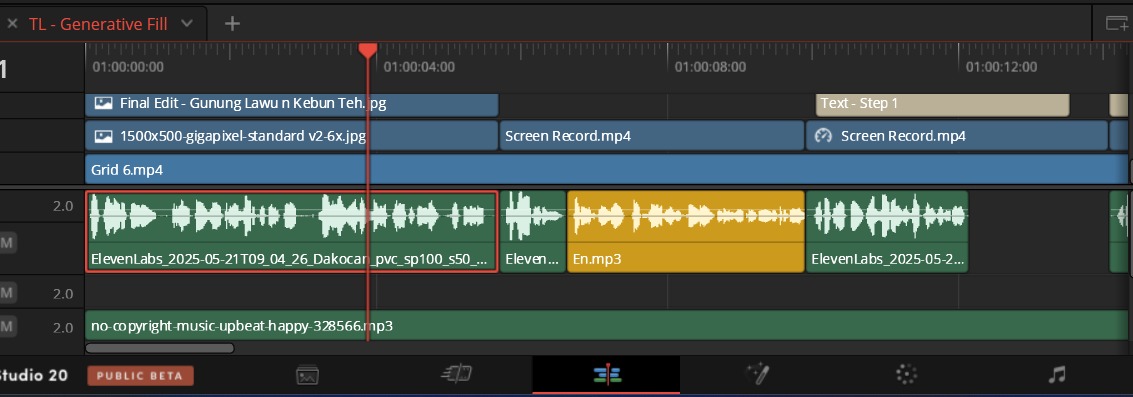This screenshot has height=397, width=1133.
Task: Click the 01:00:04:00 ruler timecode
Action: coord(419,67)
